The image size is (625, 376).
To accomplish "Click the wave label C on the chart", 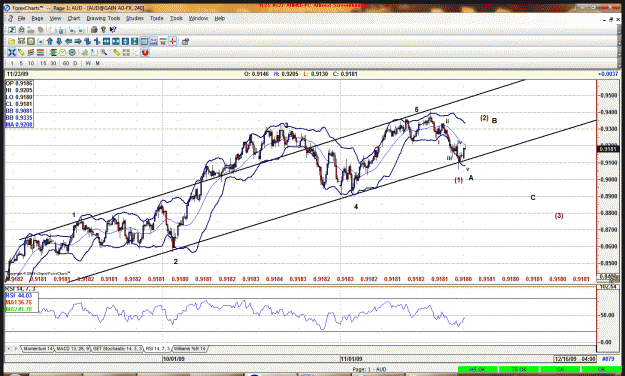I will (533, 198).
